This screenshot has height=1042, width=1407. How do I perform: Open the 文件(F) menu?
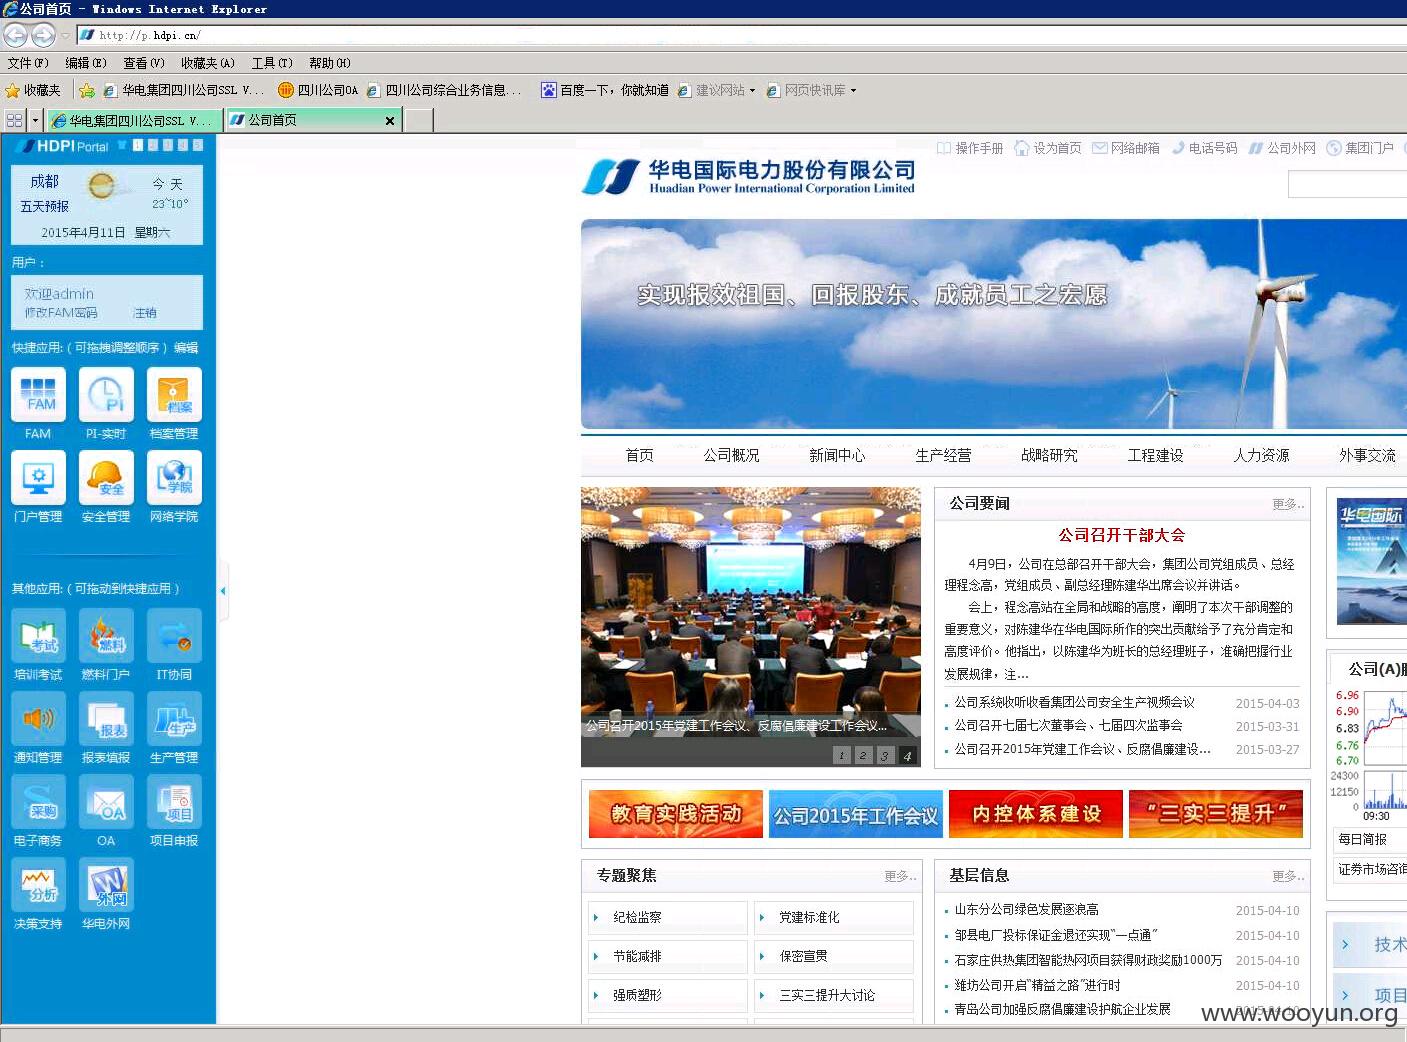pyautogui.click(x=28, y=63)
